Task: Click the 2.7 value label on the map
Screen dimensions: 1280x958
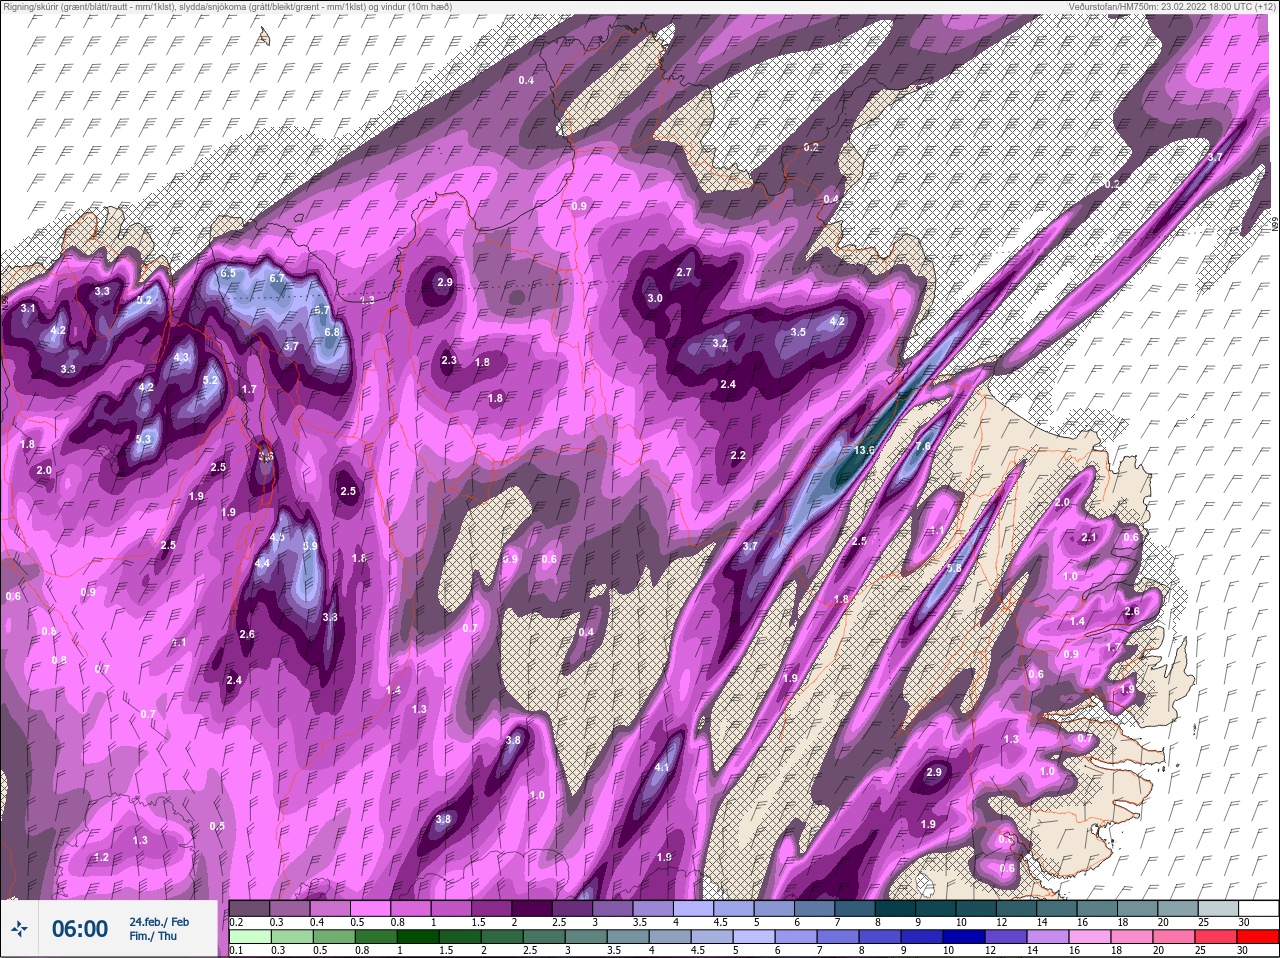Action: tap(685, 272)
